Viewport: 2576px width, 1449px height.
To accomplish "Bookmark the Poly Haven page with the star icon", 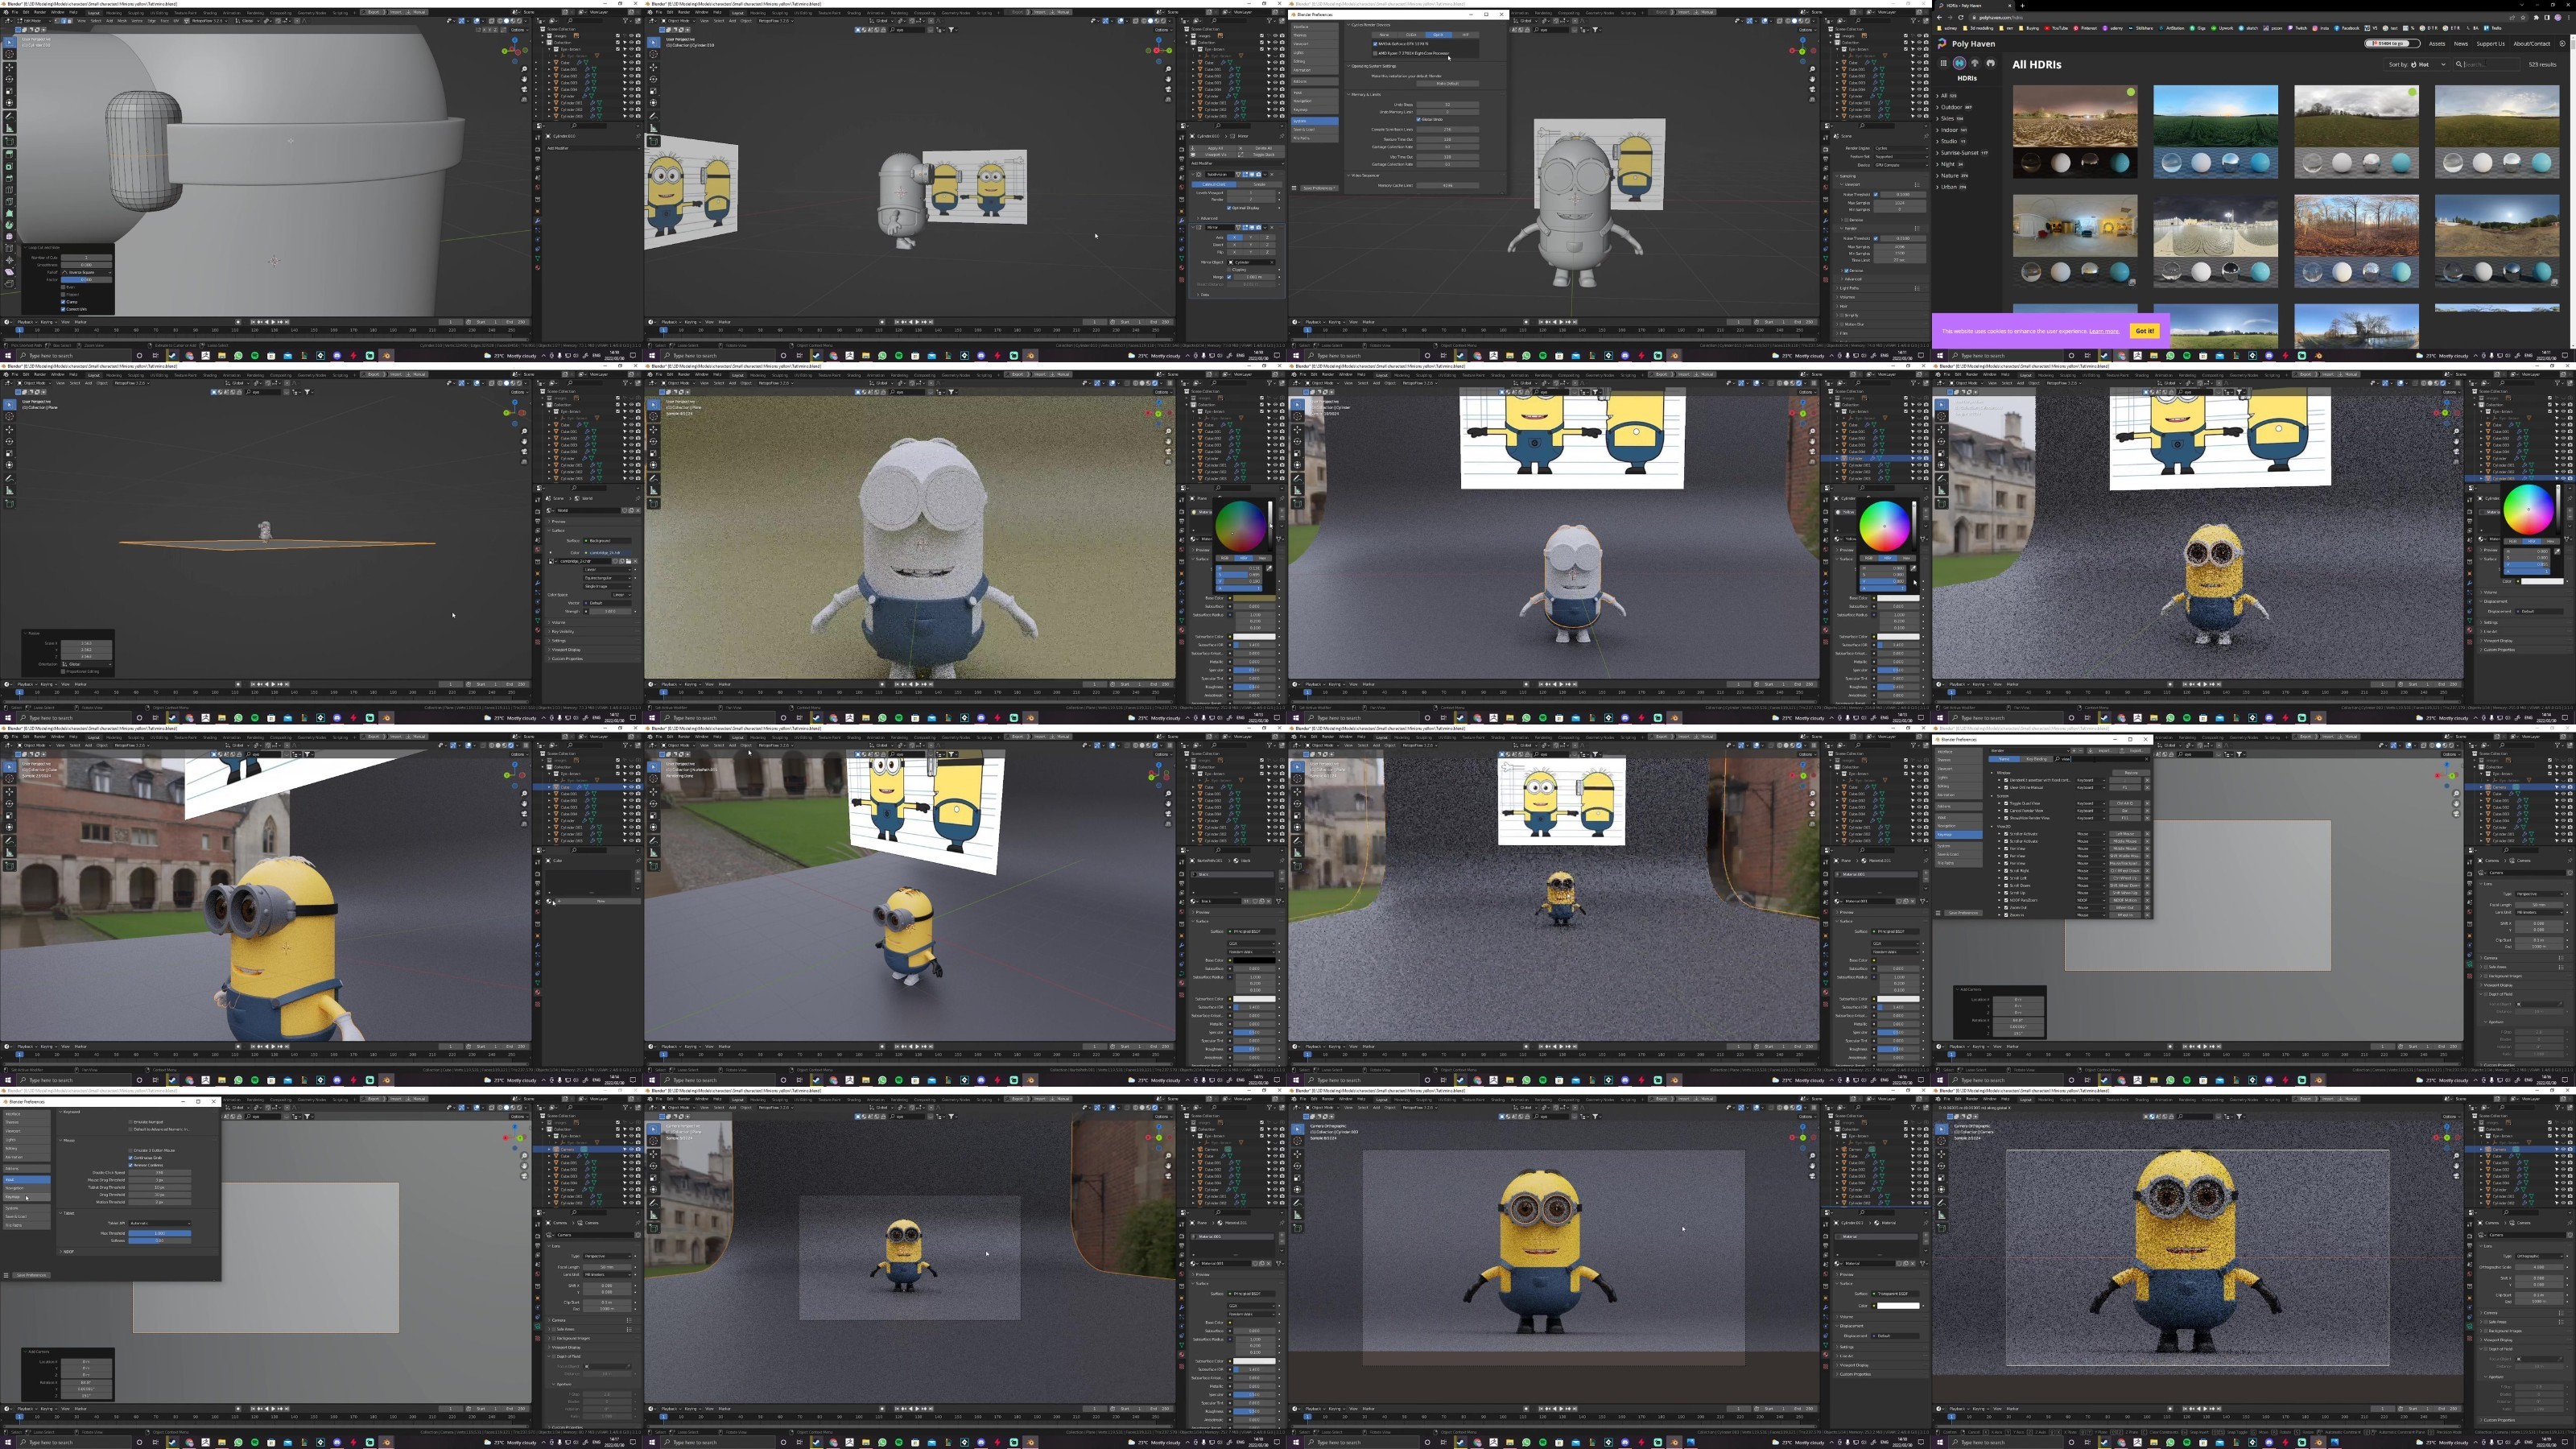I will 2523,17.
